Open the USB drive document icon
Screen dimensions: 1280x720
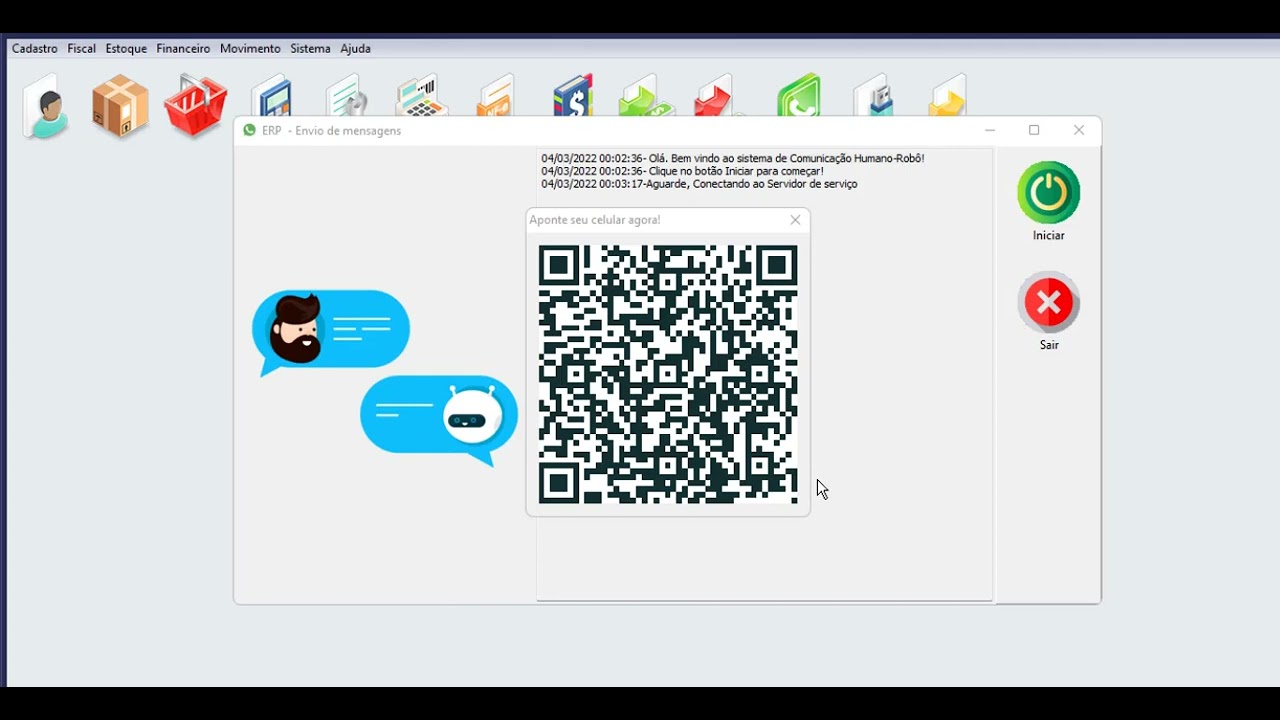point(873,96)
